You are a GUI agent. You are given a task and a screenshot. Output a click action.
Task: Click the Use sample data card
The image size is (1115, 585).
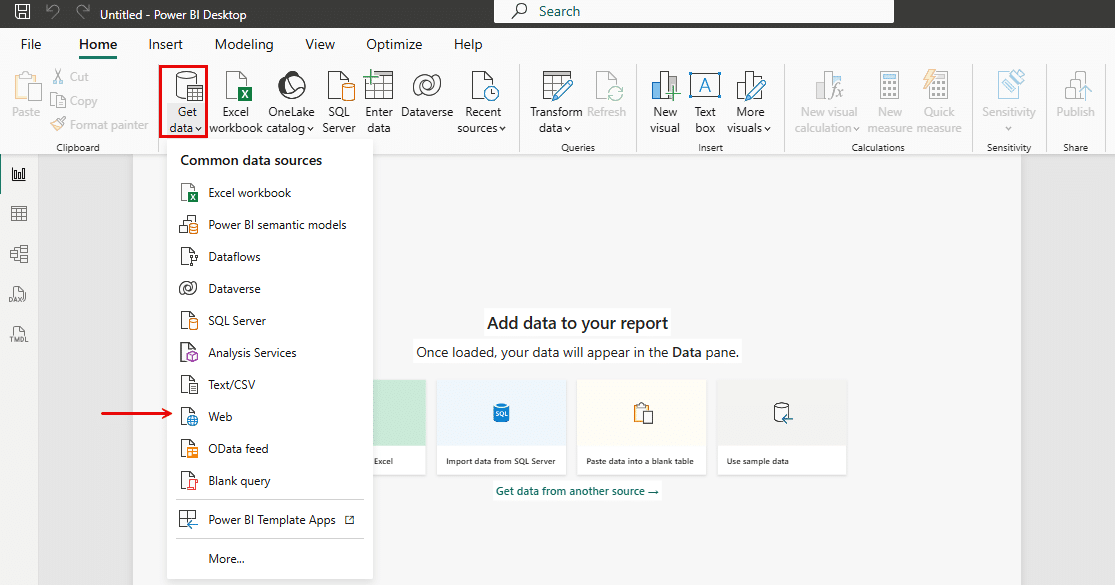pyautogui.click(x=781, y=427)
